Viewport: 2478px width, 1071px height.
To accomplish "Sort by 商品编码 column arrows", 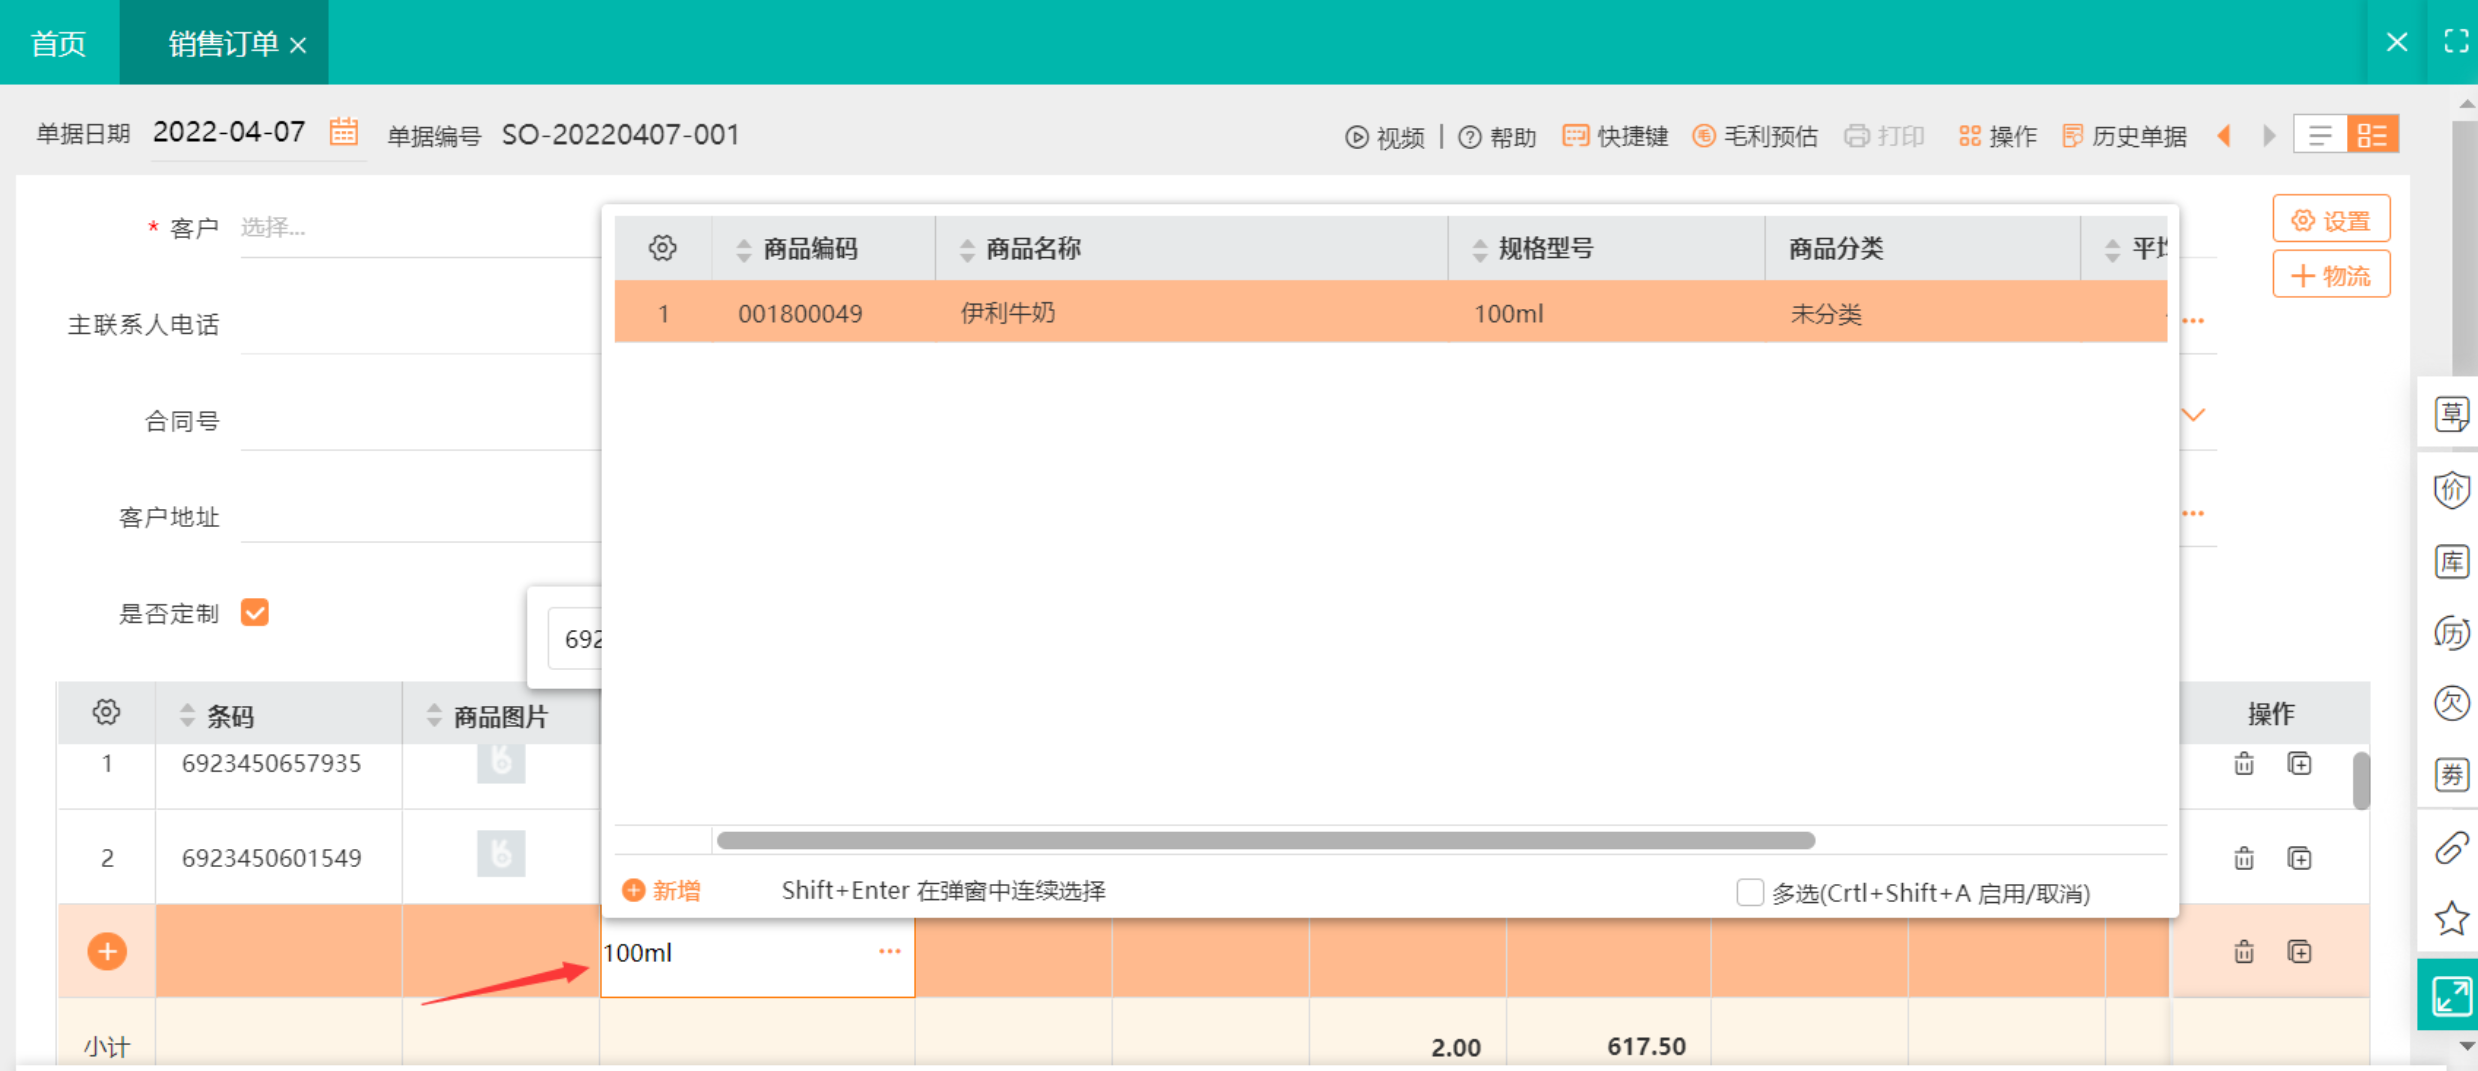I will coord(743,249).
